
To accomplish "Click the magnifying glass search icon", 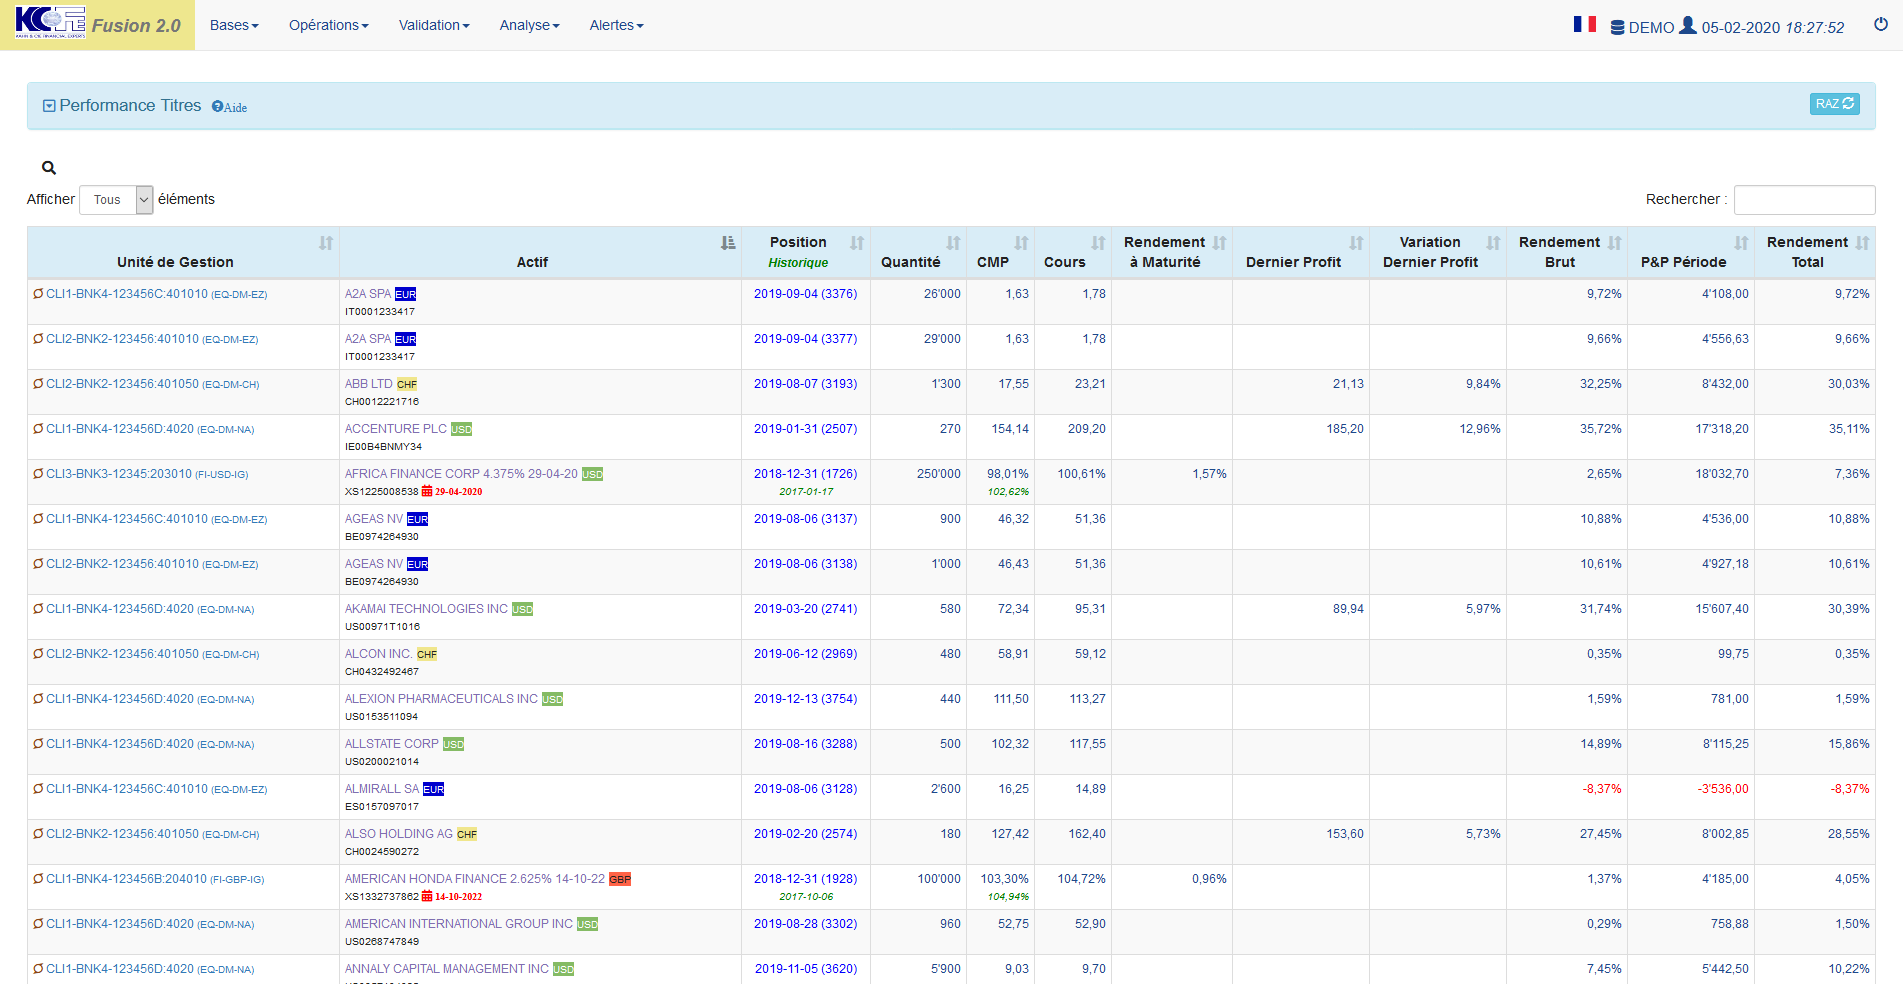I will coord(49,168).
